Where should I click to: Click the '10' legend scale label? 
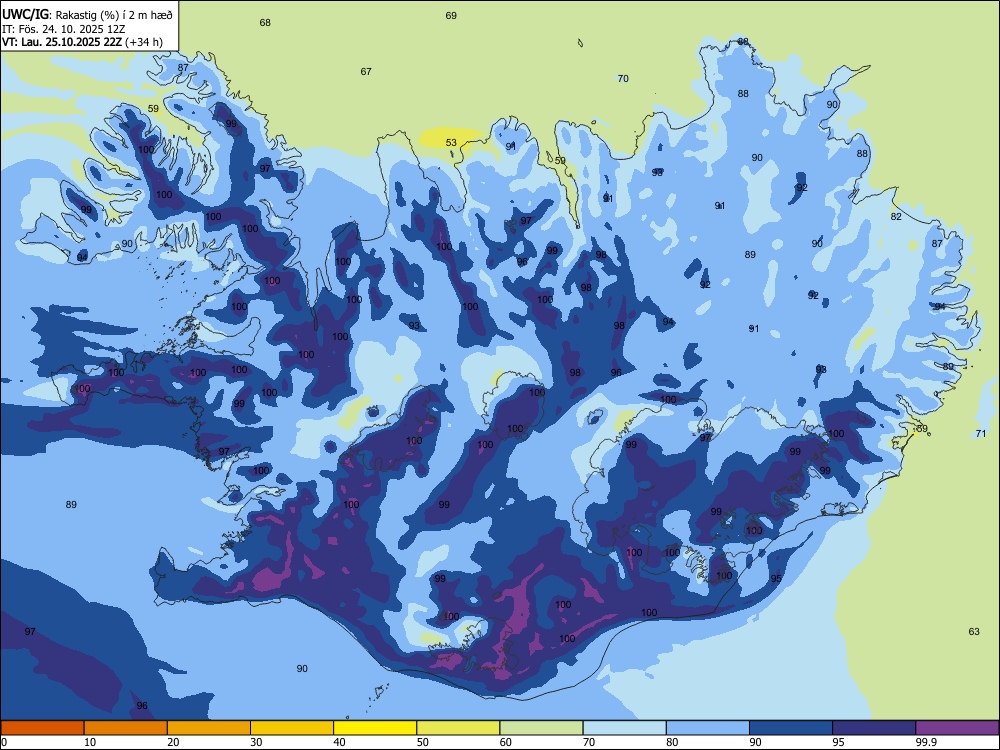[91, 742]
